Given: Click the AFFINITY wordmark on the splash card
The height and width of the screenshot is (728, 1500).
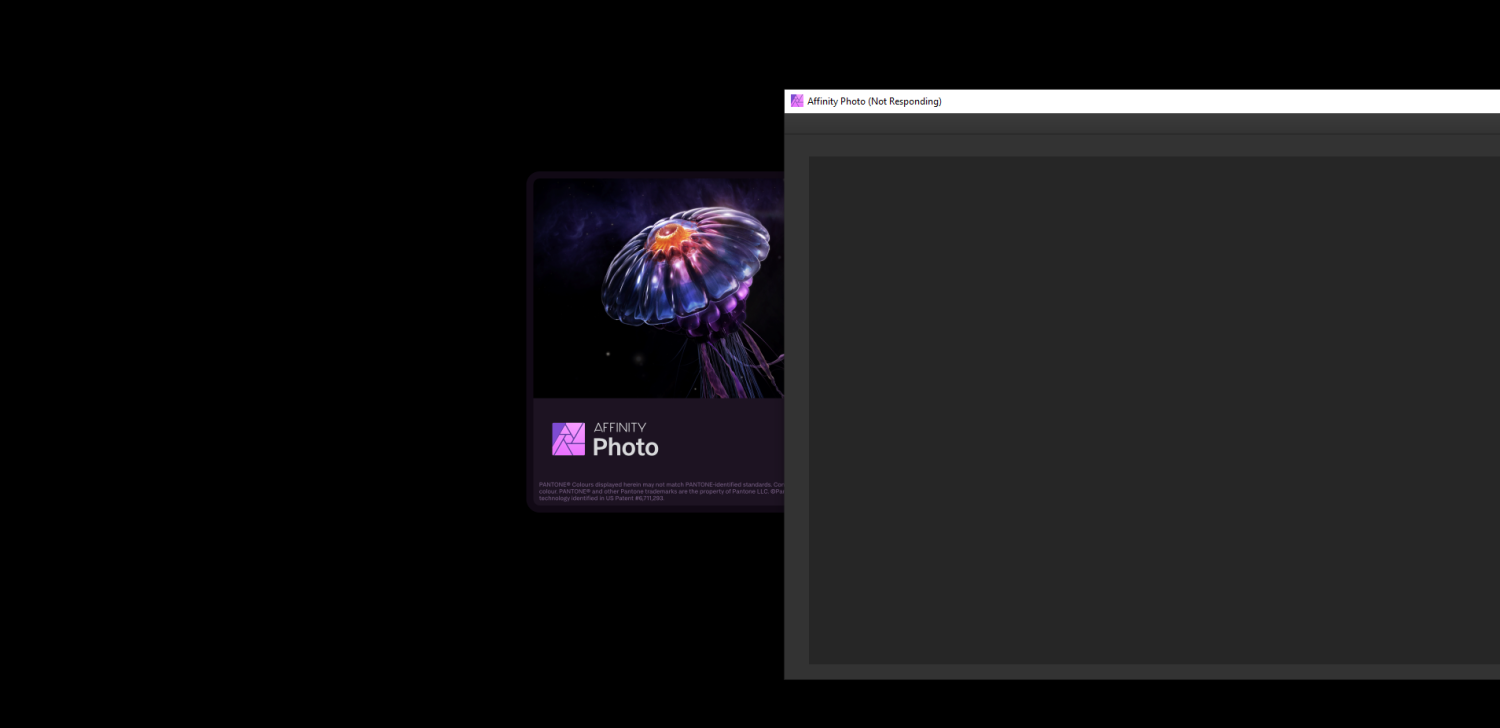Looking at the screenshot, I should [x=620, y=424].
